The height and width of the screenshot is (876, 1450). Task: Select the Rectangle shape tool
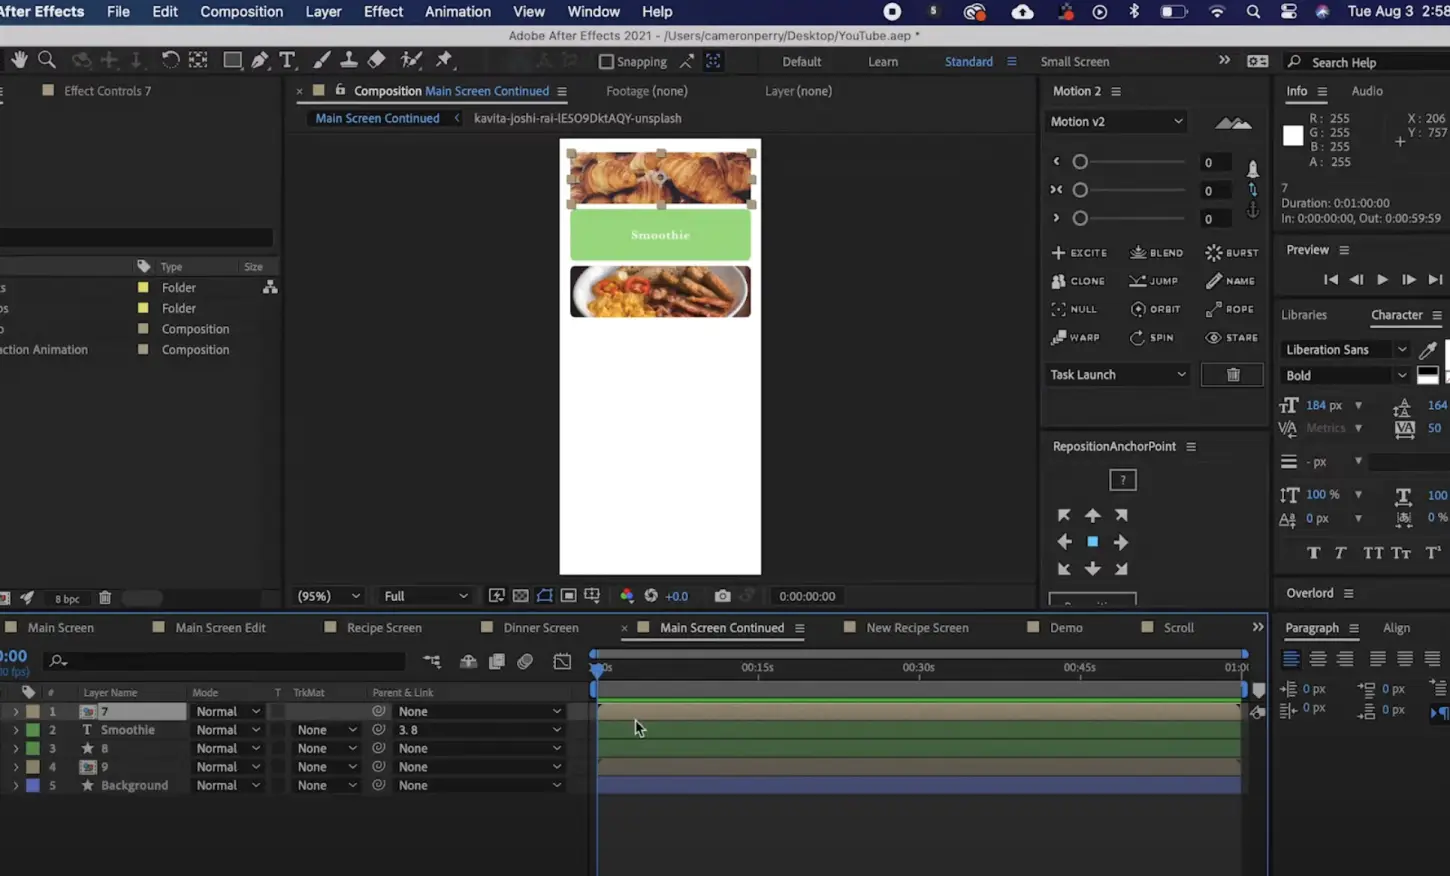[x=232, y=60]
